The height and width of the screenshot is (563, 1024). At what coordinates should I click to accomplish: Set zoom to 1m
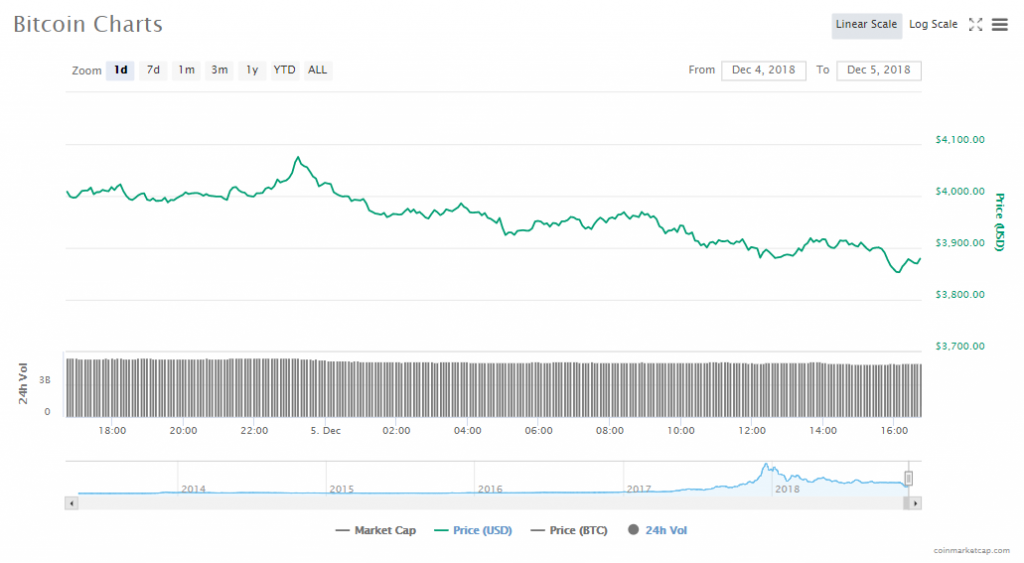tap(186, 70)
